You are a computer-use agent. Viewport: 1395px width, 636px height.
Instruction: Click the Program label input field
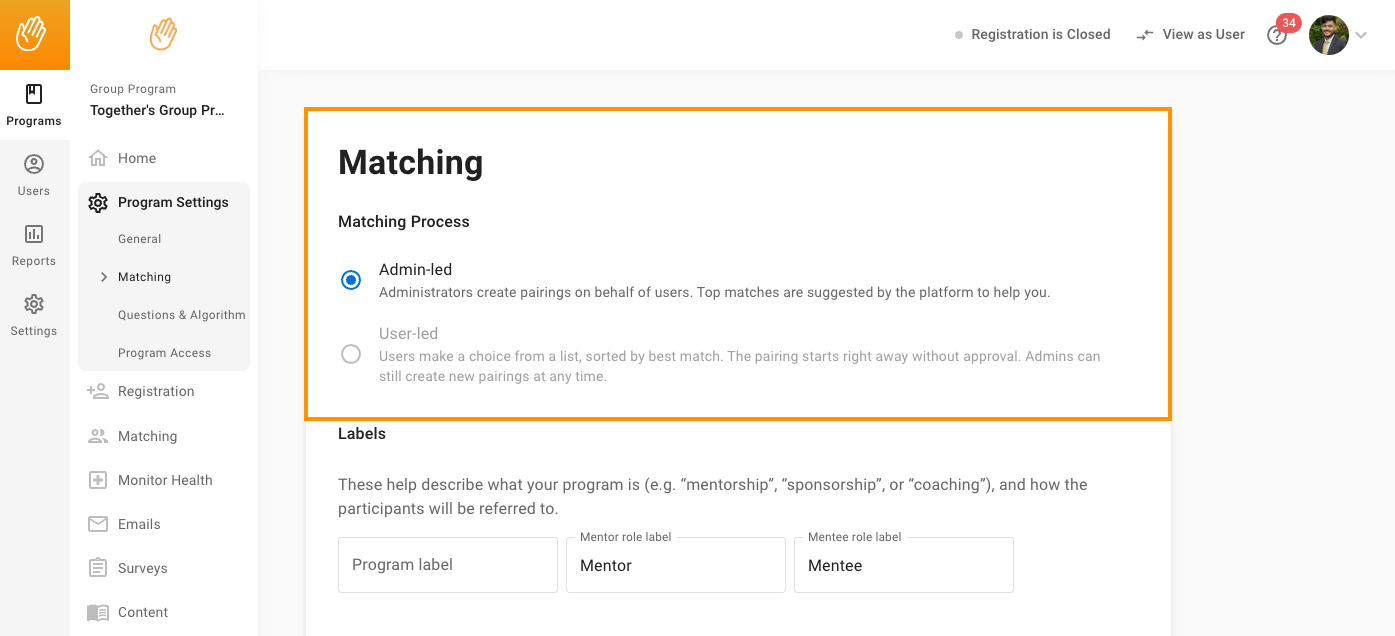pos(448,565)
